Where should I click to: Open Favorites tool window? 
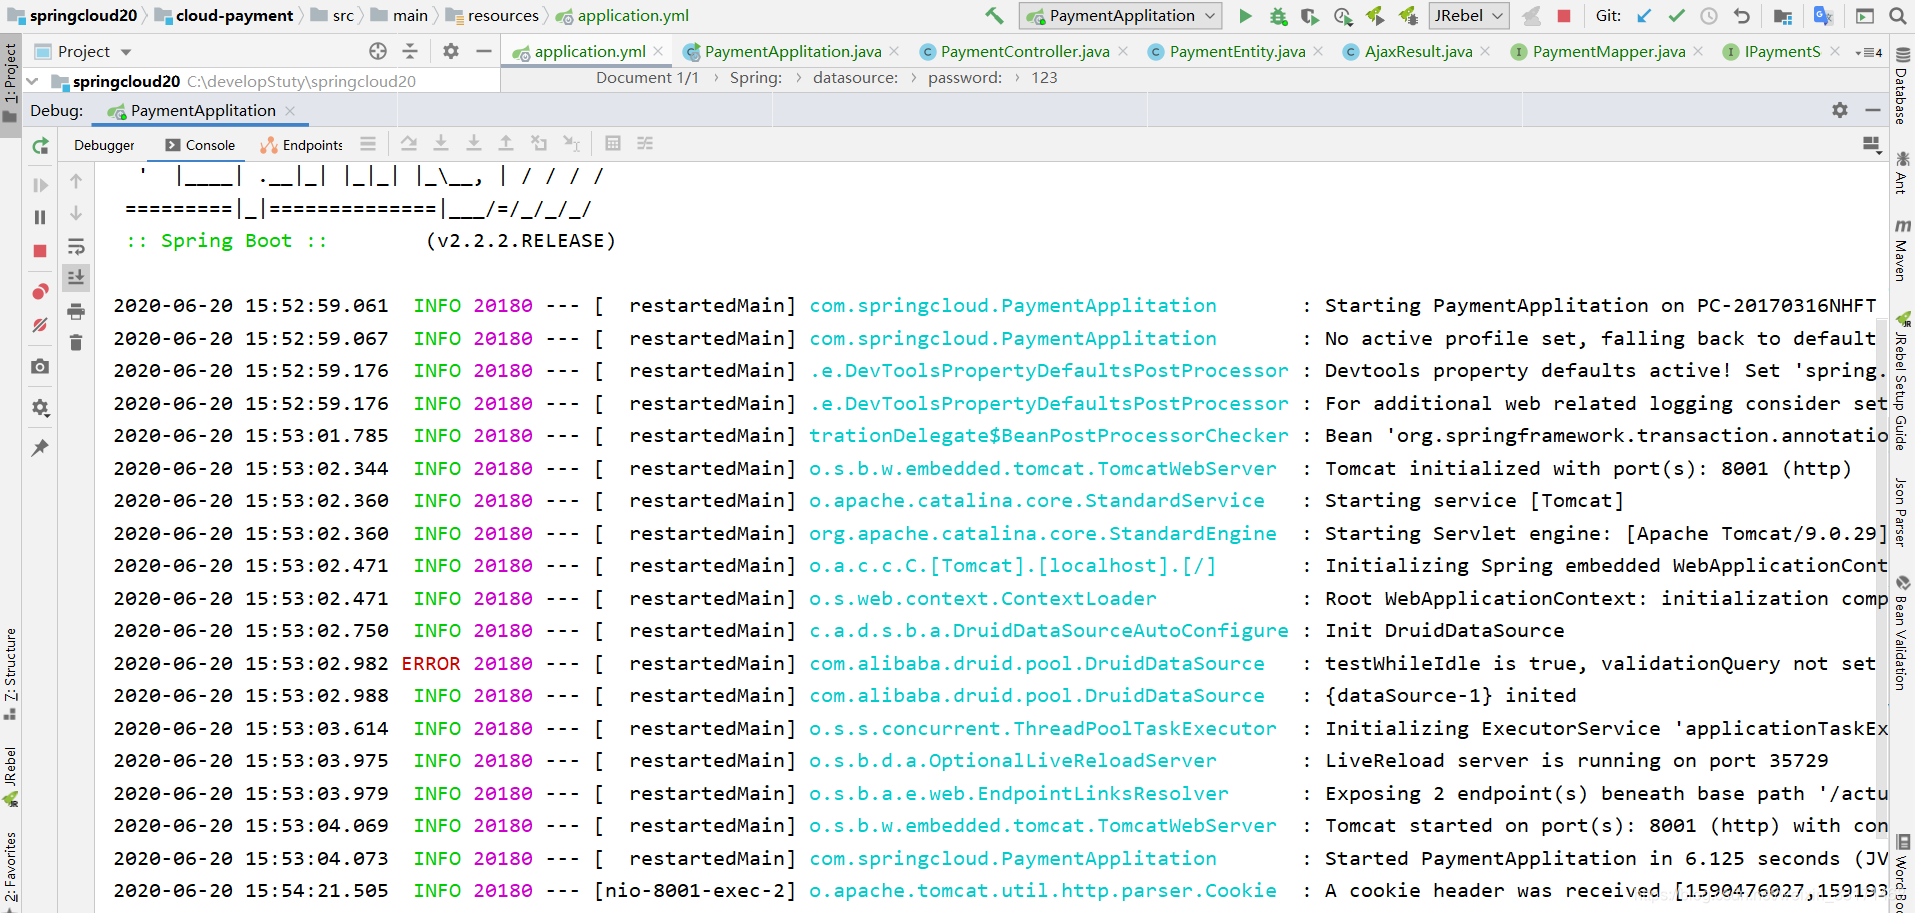click(x=10, y=867)
